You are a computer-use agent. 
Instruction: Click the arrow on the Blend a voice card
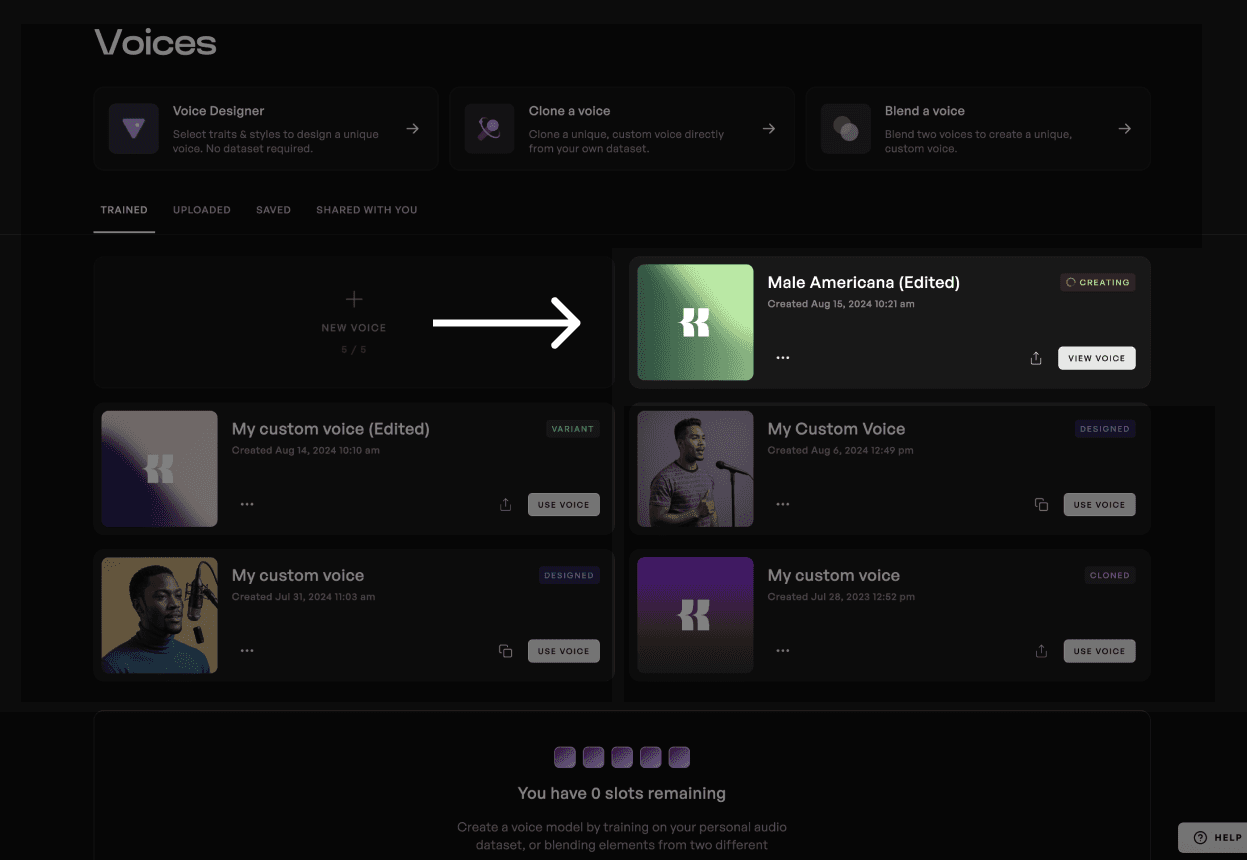[x=1124, y=129]
